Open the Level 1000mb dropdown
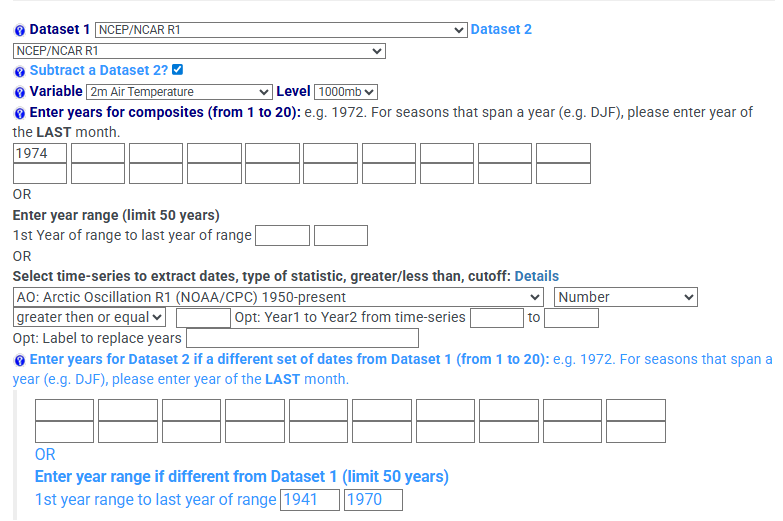 (x=345, y=92)
